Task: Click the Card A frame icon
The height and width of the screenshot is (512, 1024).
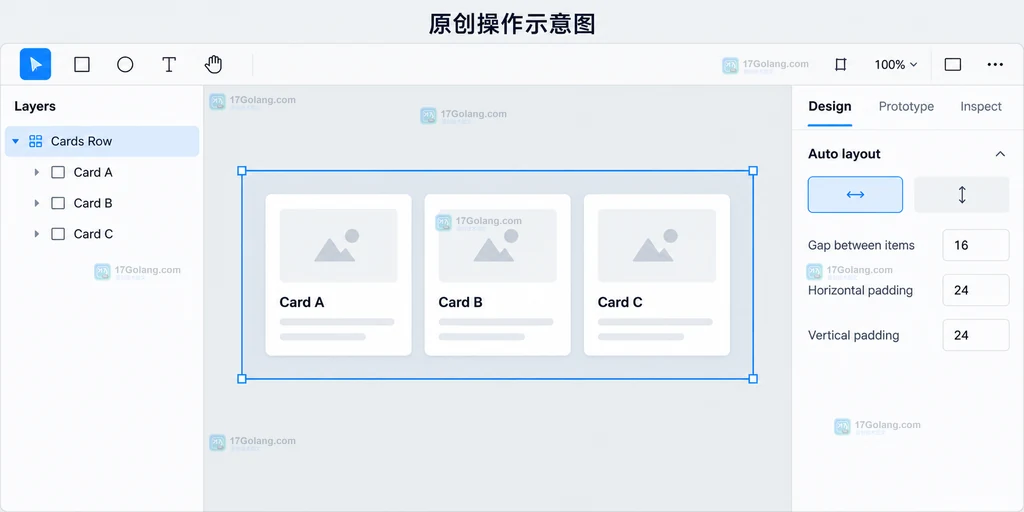Action: click(58, 172)
